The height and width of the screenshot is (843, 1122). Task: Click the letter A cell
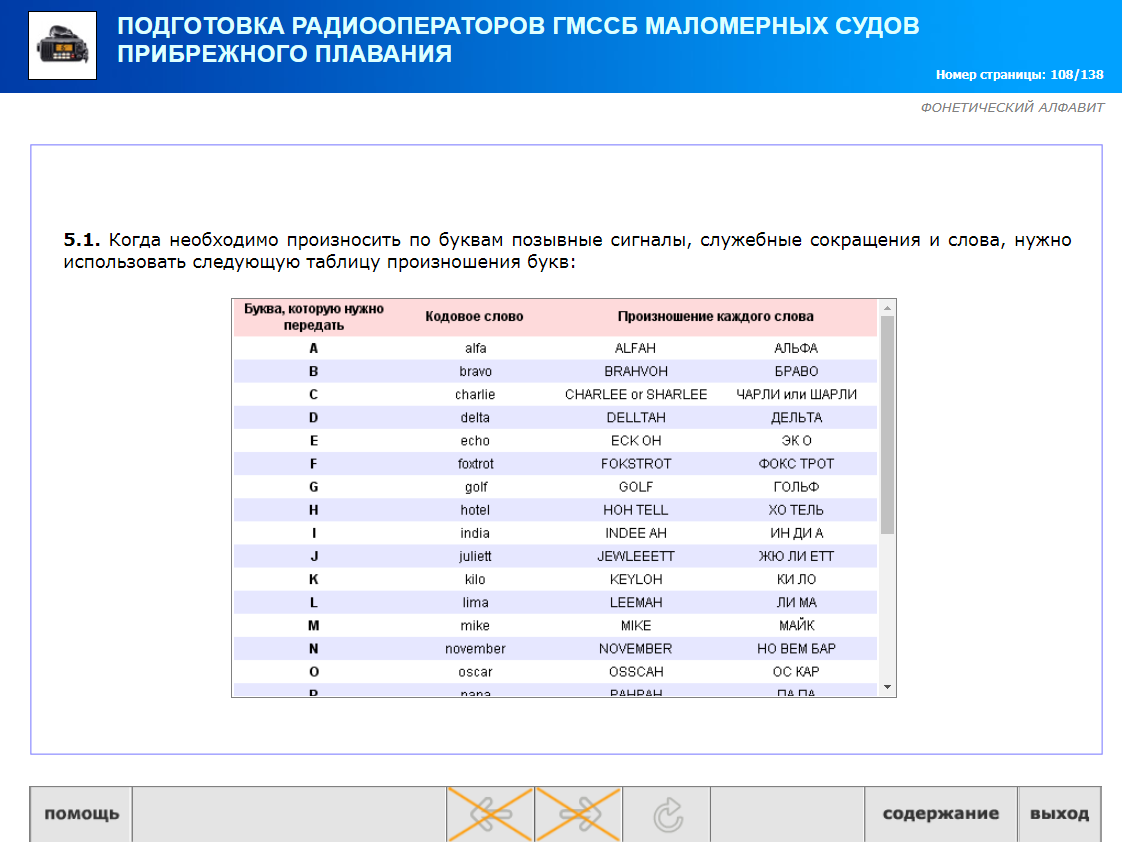(313, 349)
